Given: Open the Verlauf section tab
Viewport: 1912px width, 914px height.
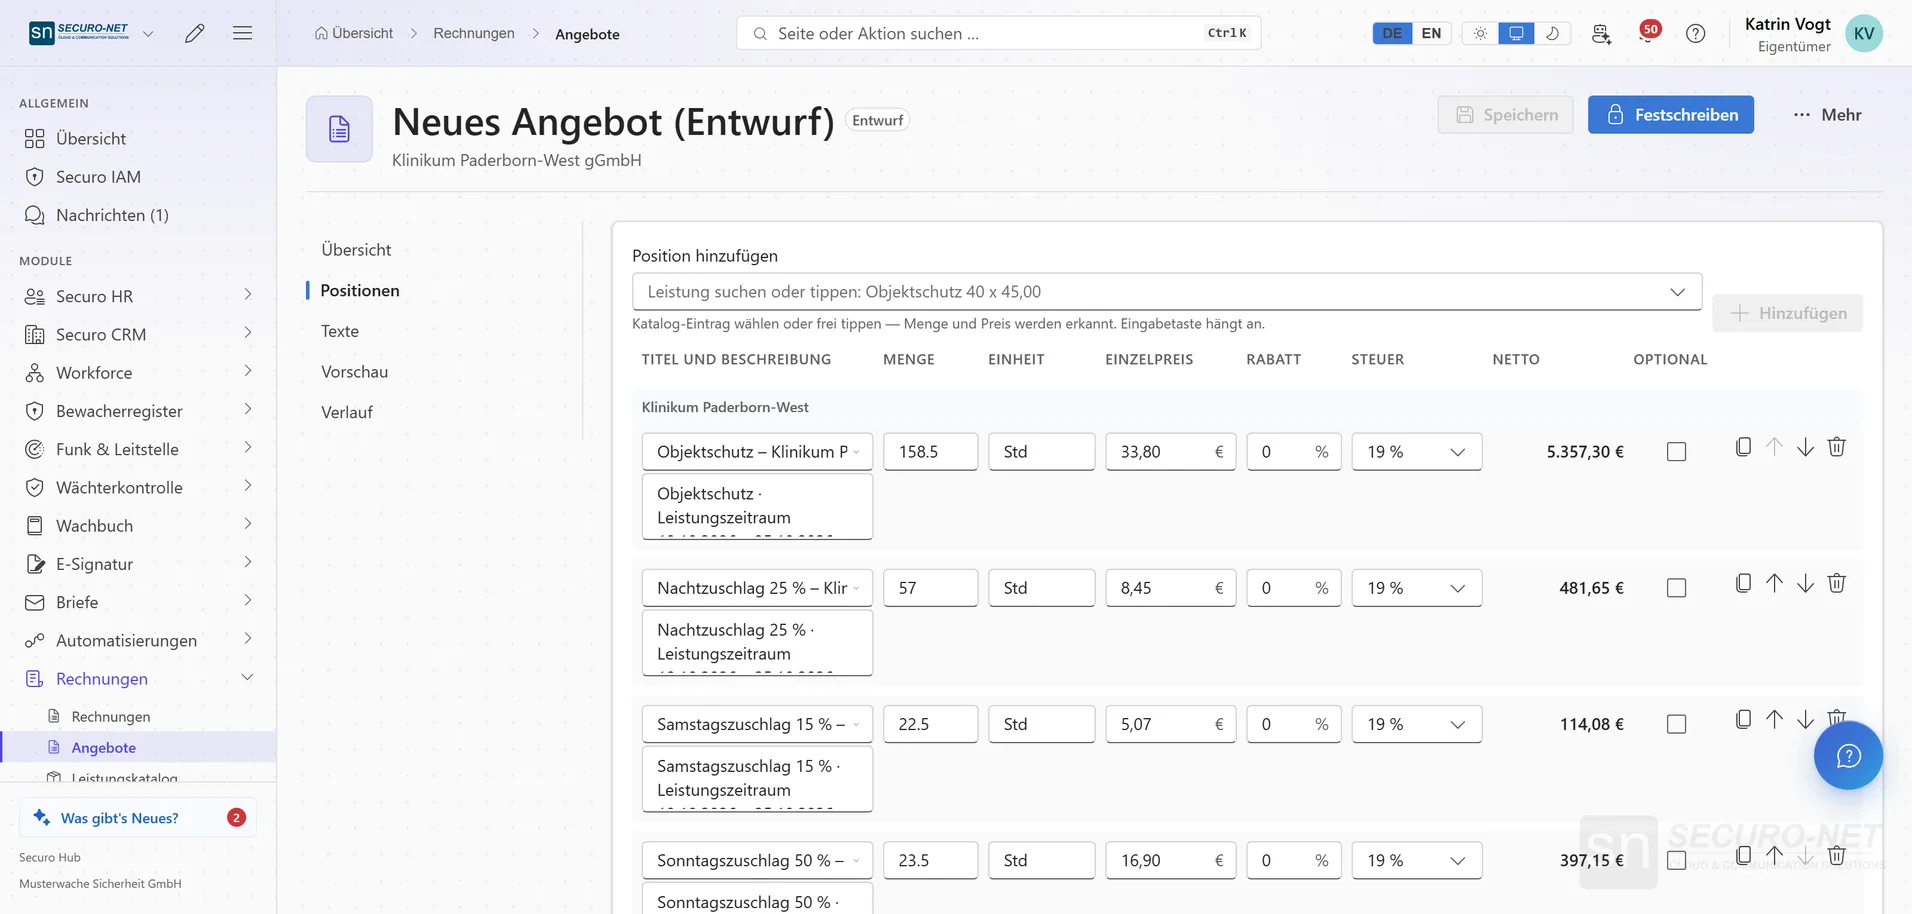Looking at the screenshot, I should pyautogui.click(x=347, y=412).
